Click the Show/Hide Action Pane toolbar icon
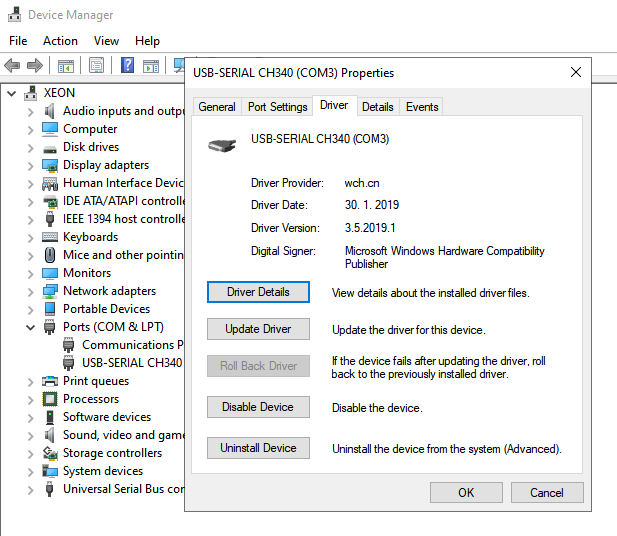Viewport: 617px width, 536px height. (x=151, y=66)
